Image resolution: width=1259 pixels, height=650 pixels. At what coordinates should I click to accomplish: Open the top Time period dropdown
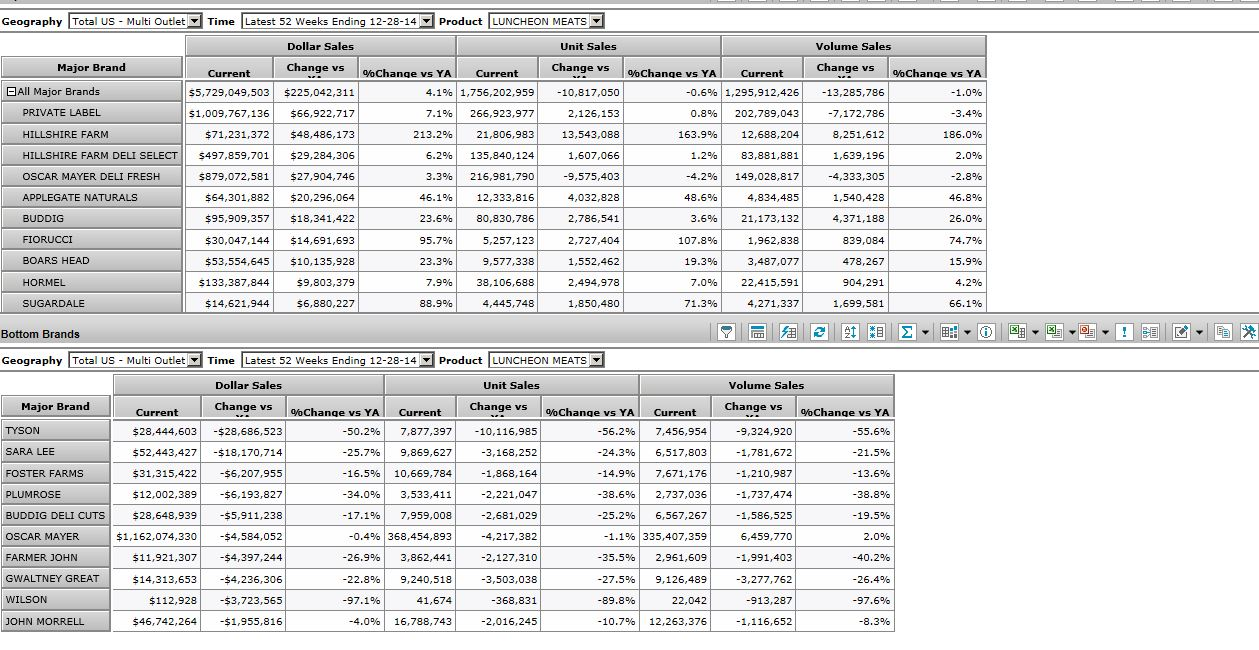coord(427,21)
